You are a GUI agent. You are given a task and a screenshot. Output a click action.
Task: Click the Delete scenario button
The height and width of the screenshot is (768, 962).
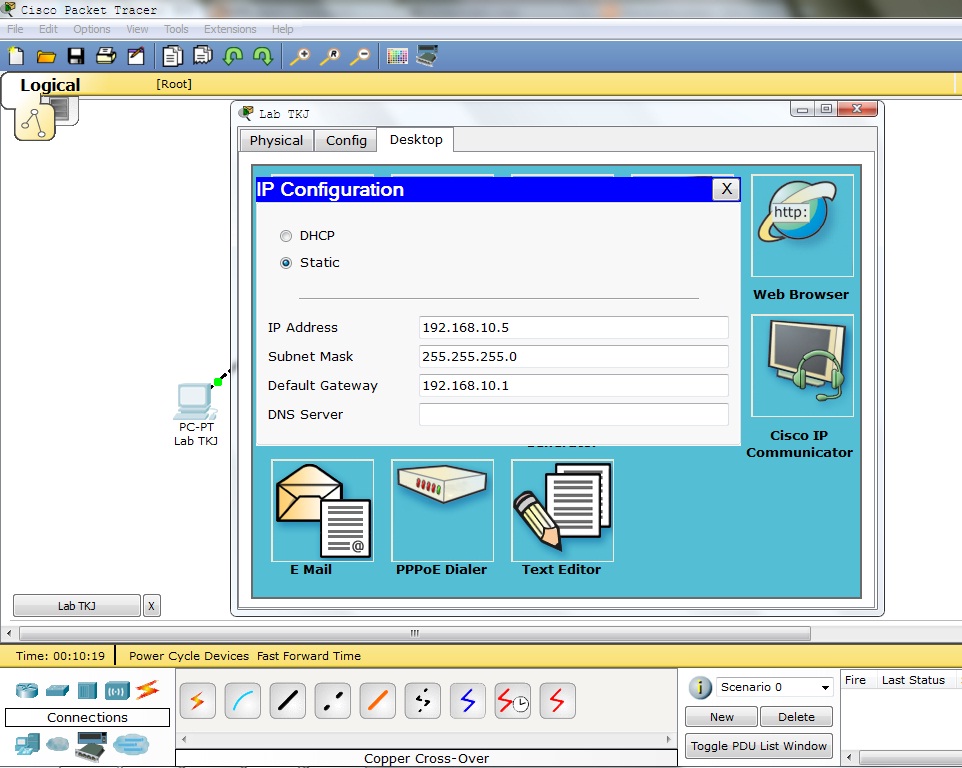[x=796, y=716]
